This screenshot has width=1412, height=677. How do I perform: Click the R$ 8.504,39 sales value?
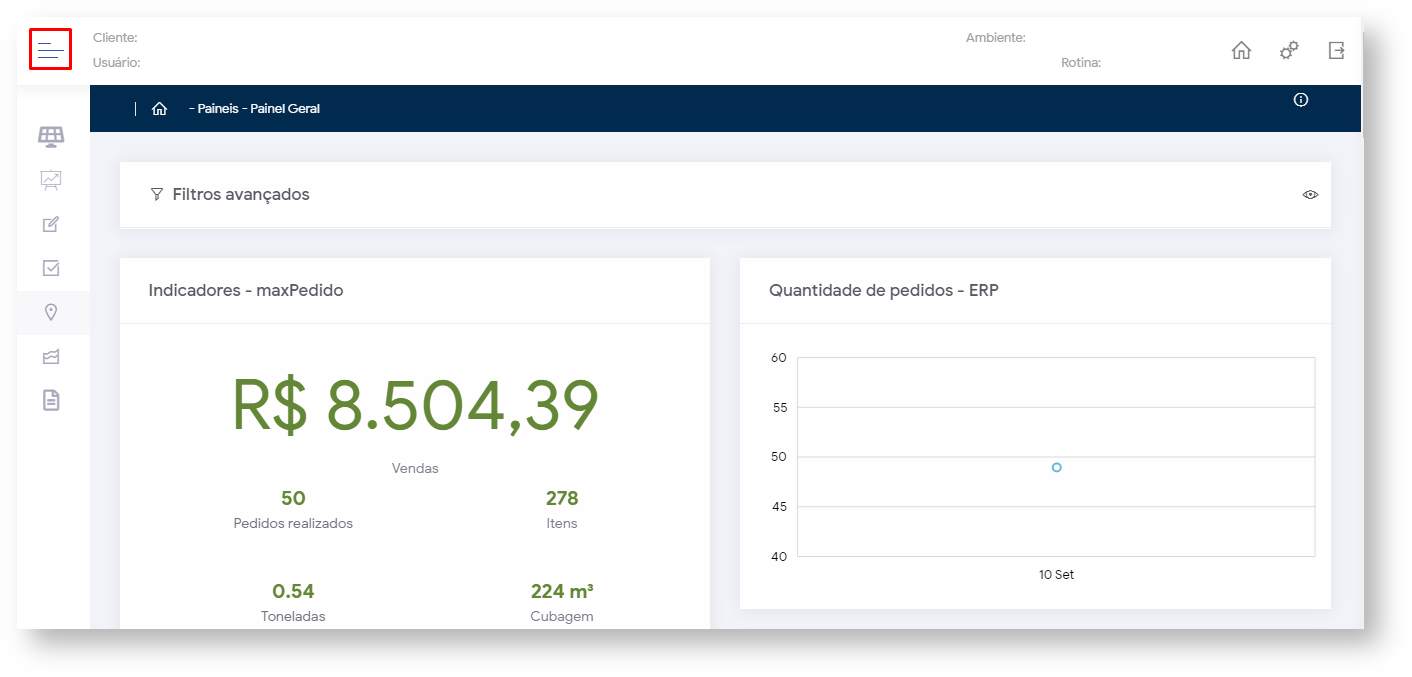(x=415, y=407)
